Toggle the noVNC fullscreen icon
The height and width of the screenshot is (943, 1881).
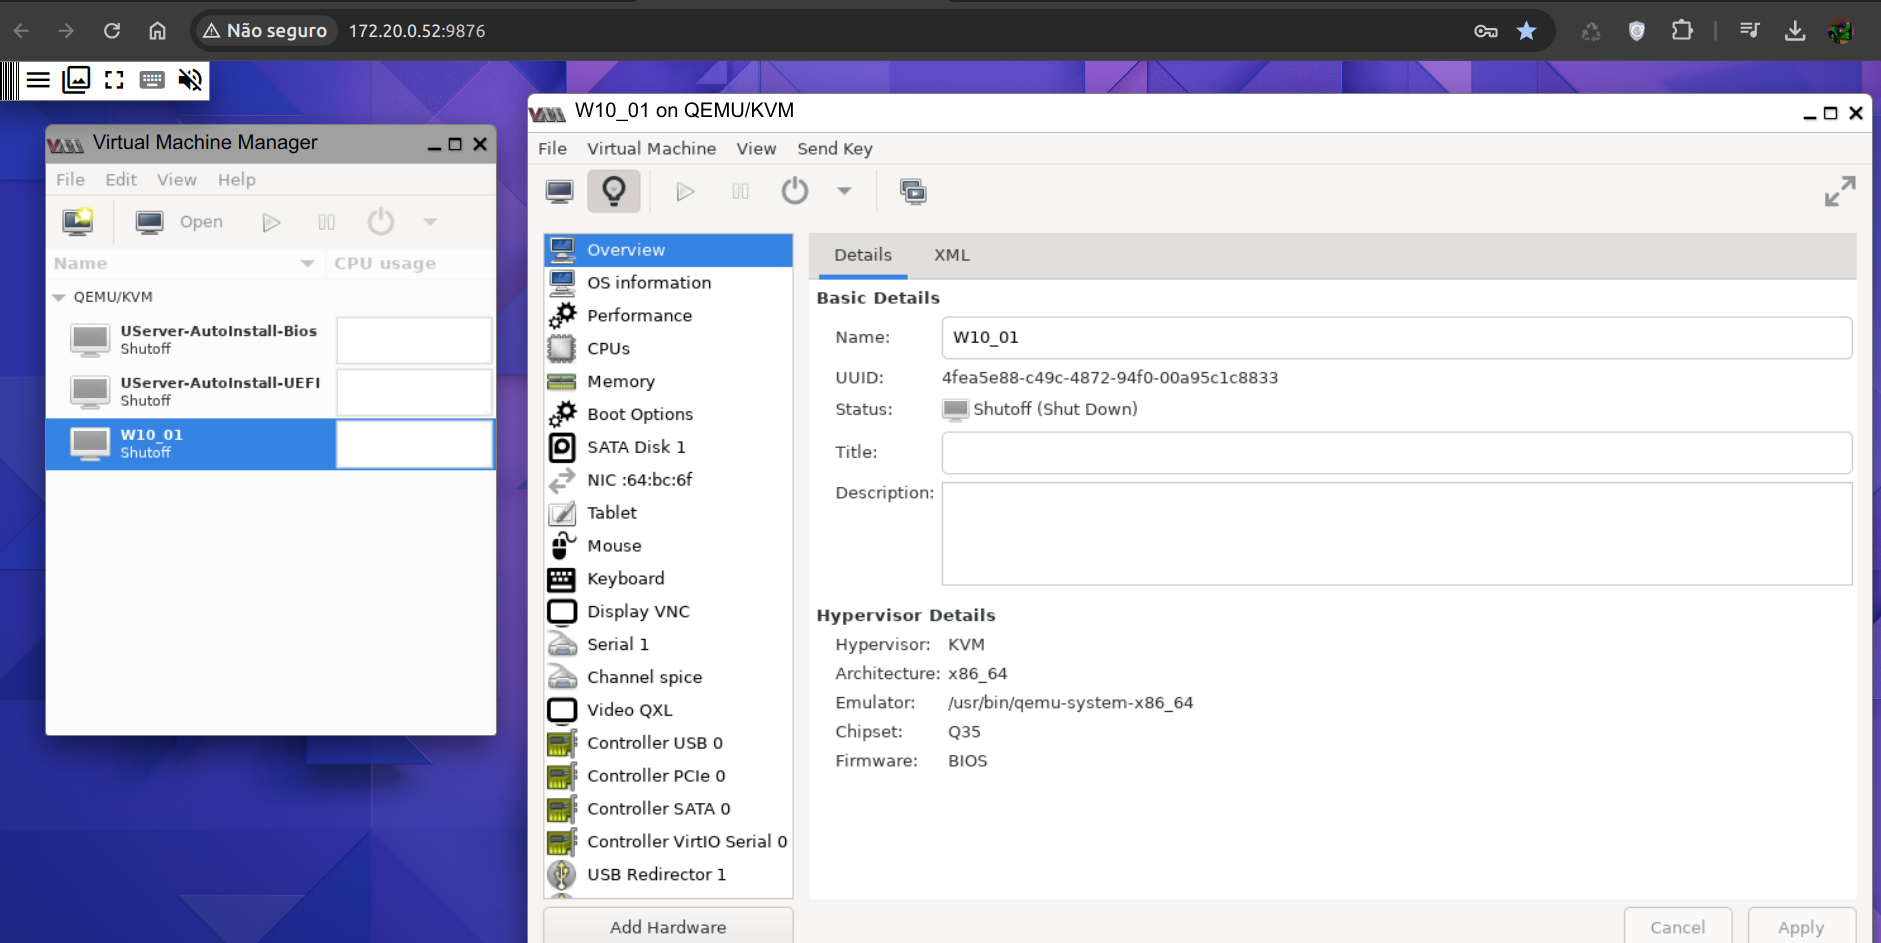click(114, 79)
